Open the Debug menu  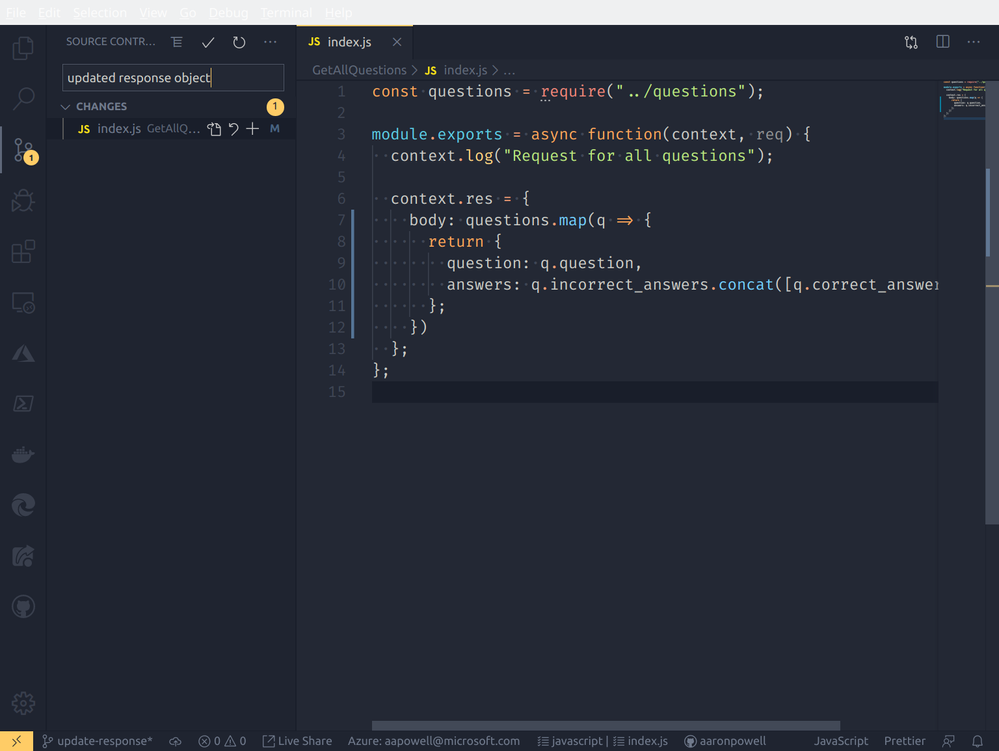[228, 12]
